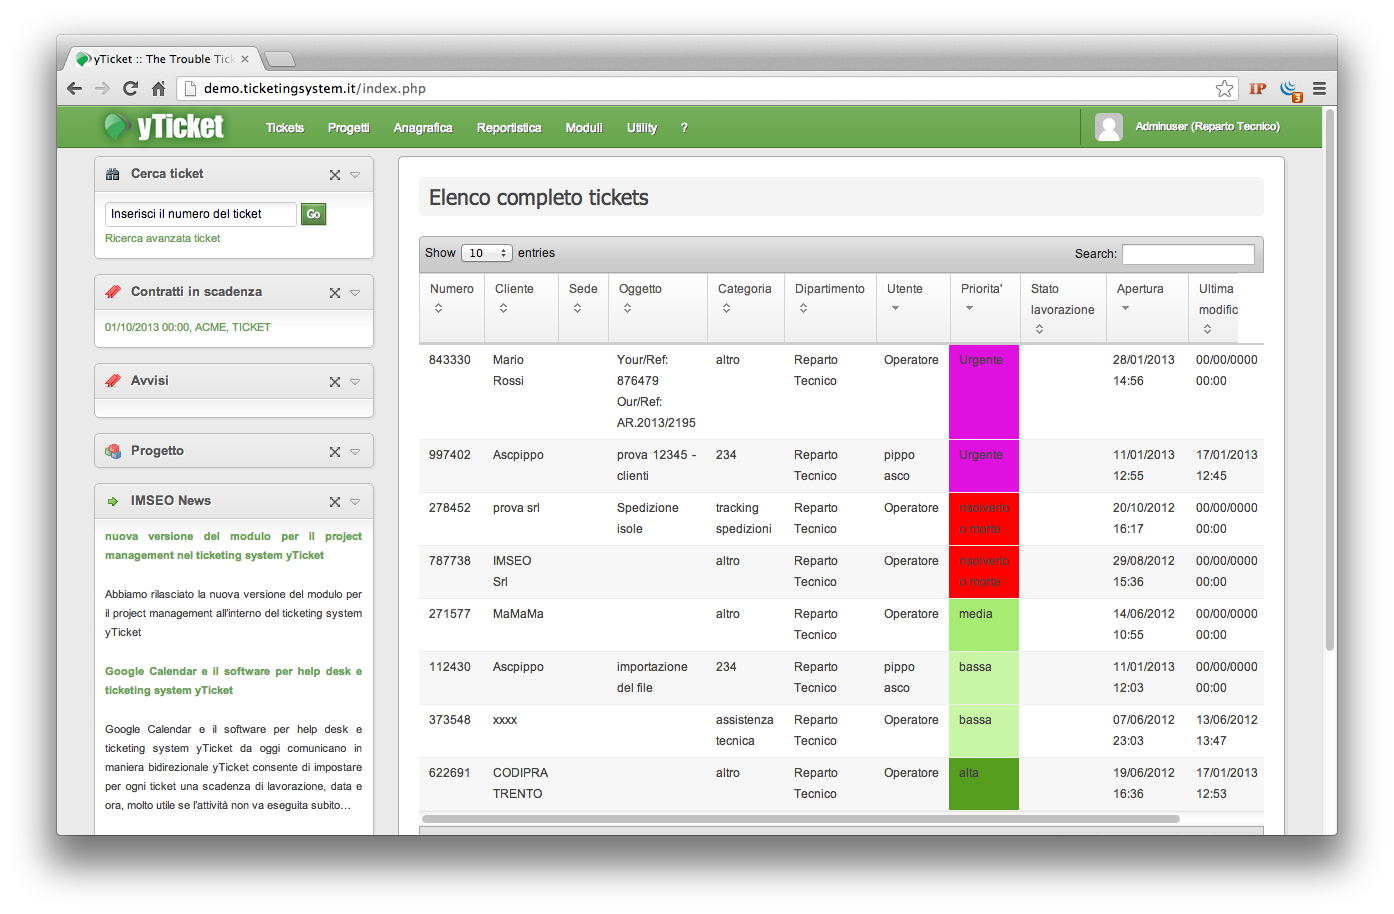Open the Anagrafica menu
The width and height of the screenshot is (1394, 914).
tap(422, 128)
